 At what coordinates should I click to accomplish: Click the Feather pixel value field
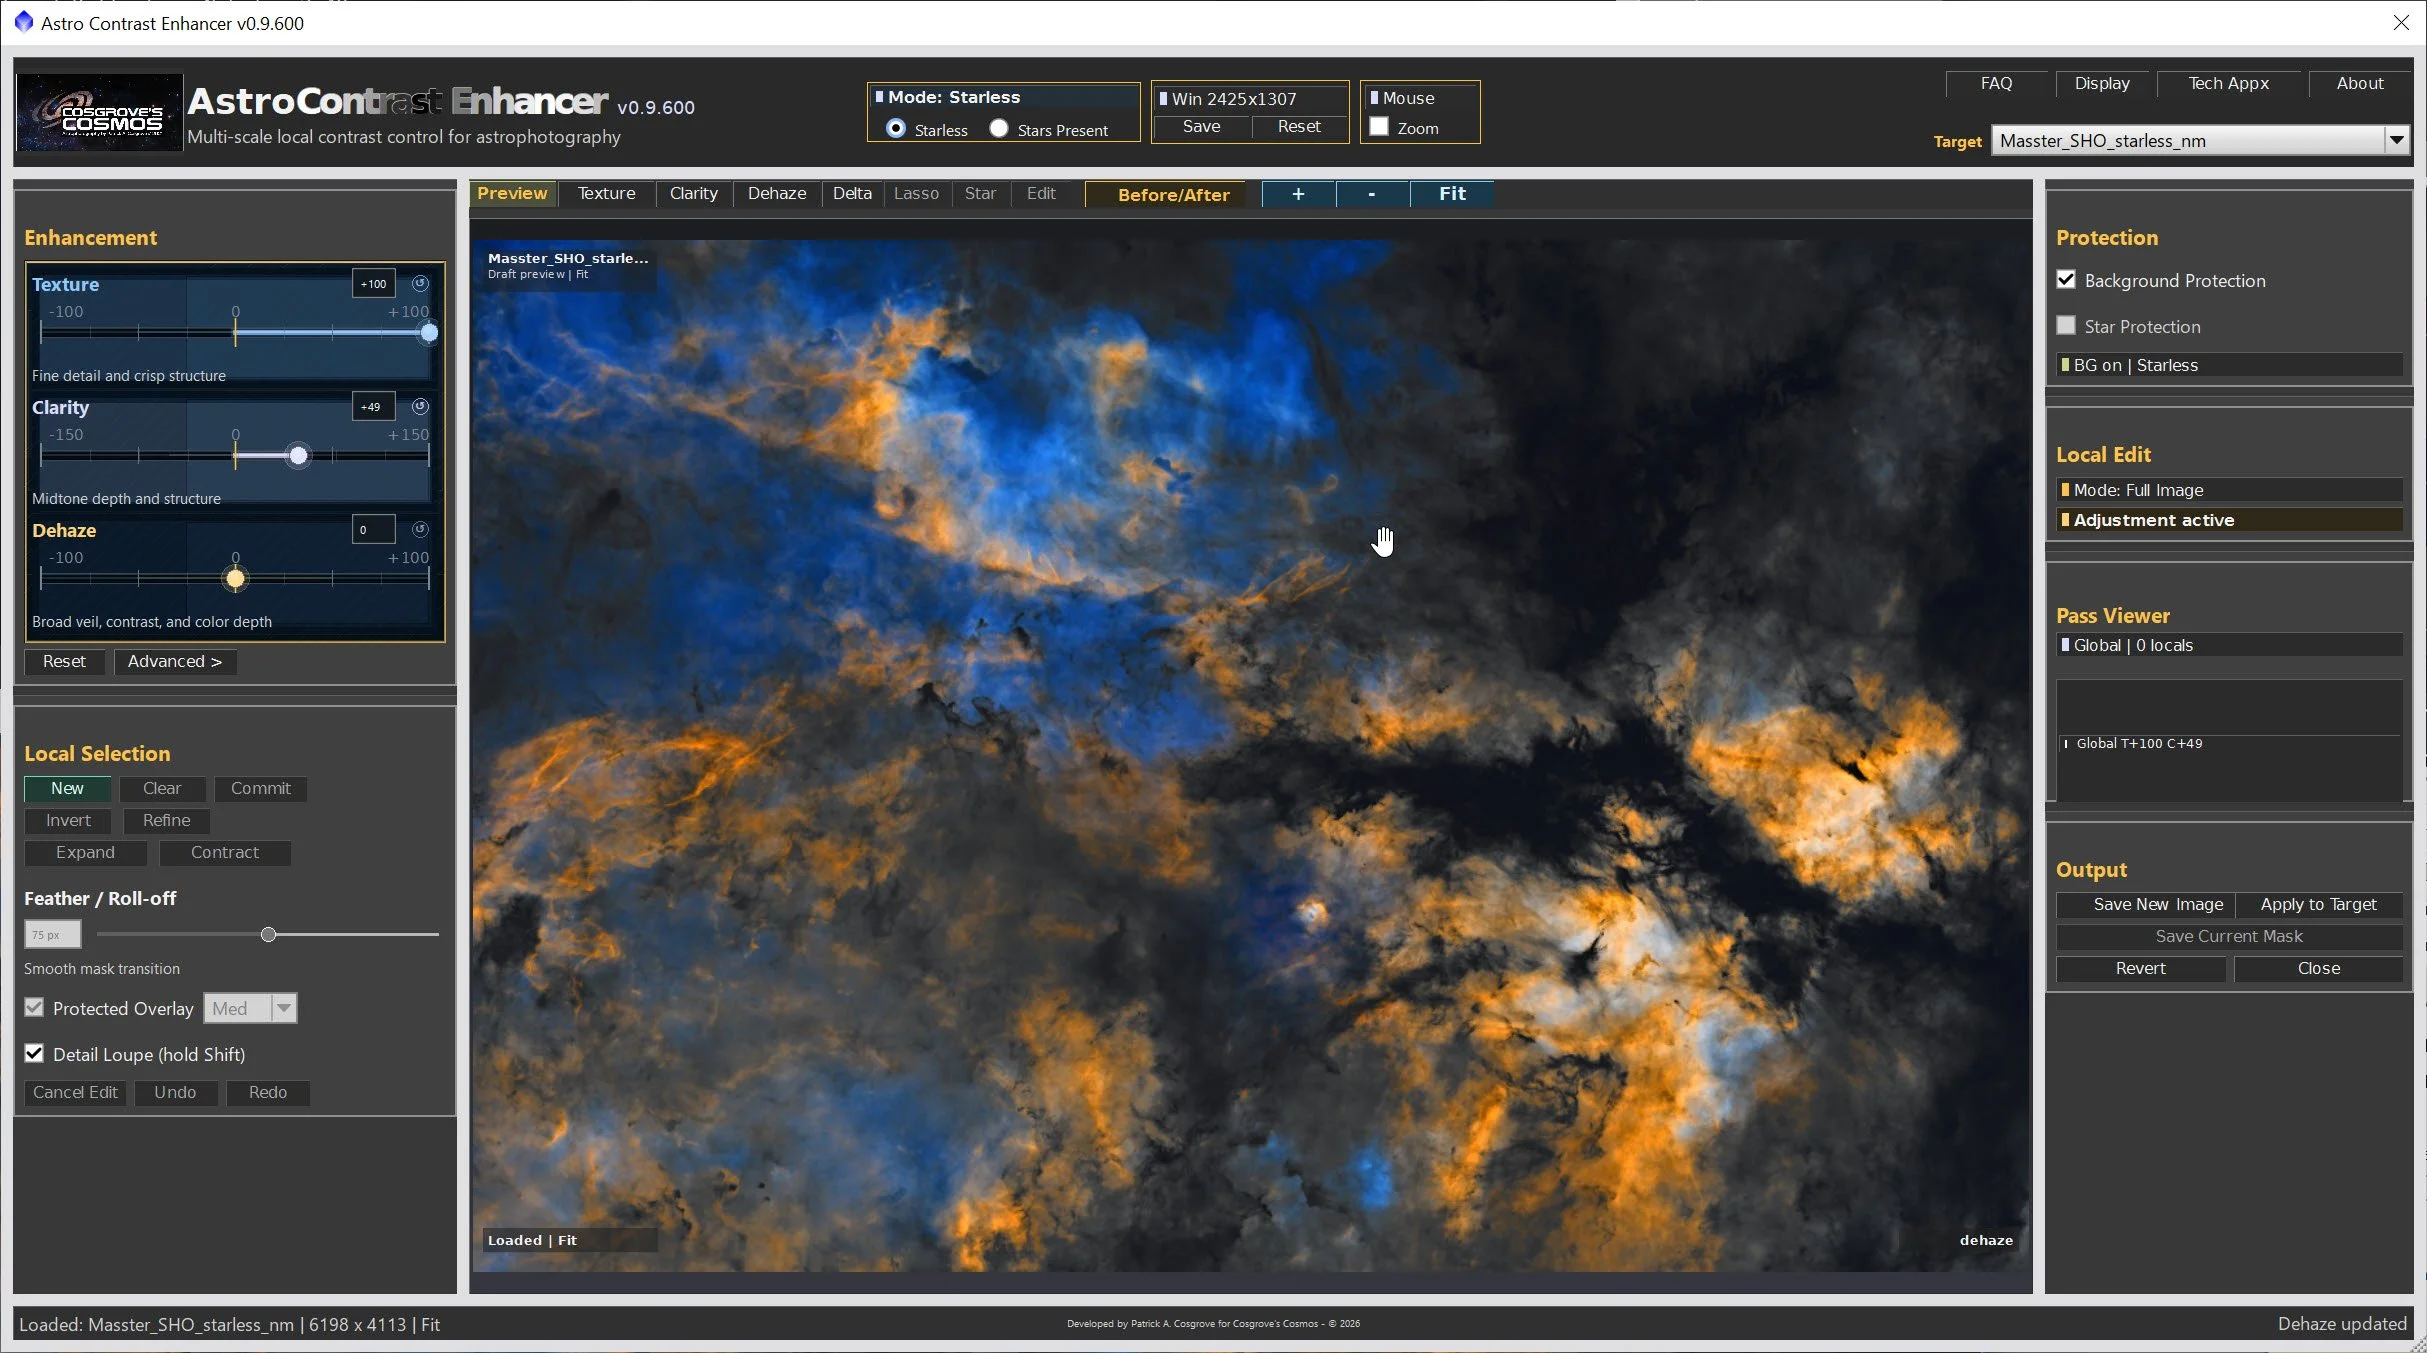point(52,935)
